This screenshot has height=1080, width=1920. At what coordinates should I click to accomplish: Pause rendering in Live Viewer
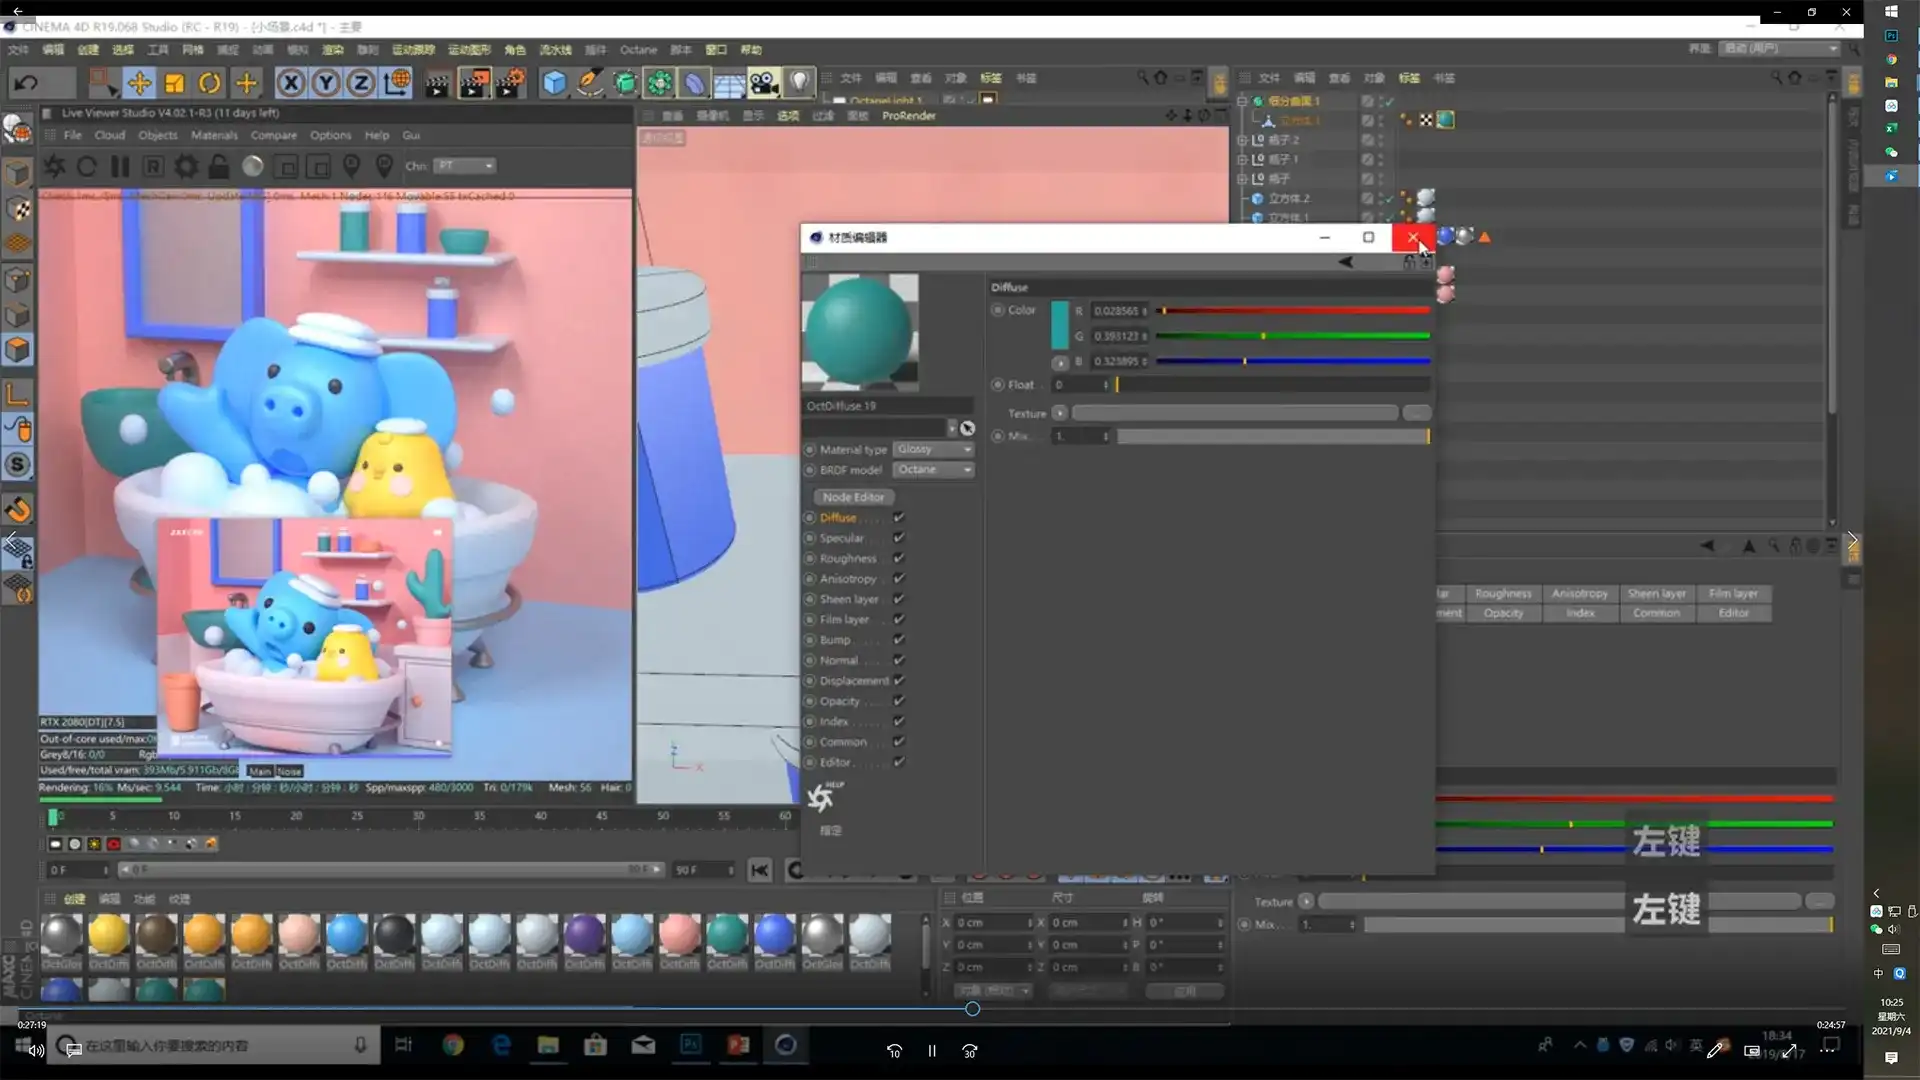coord(120,166)
